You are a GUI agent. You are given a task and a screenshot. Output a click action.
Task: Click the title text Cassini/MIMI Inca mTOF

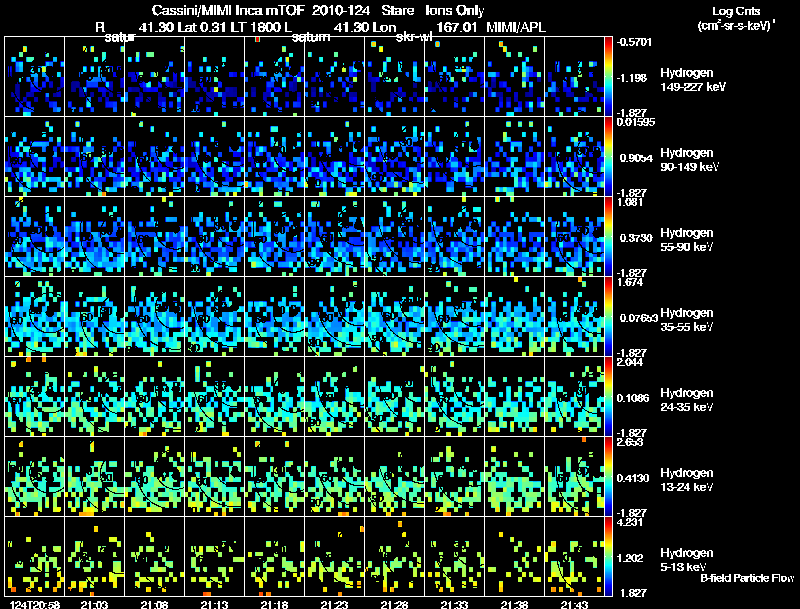pos(229,11)
